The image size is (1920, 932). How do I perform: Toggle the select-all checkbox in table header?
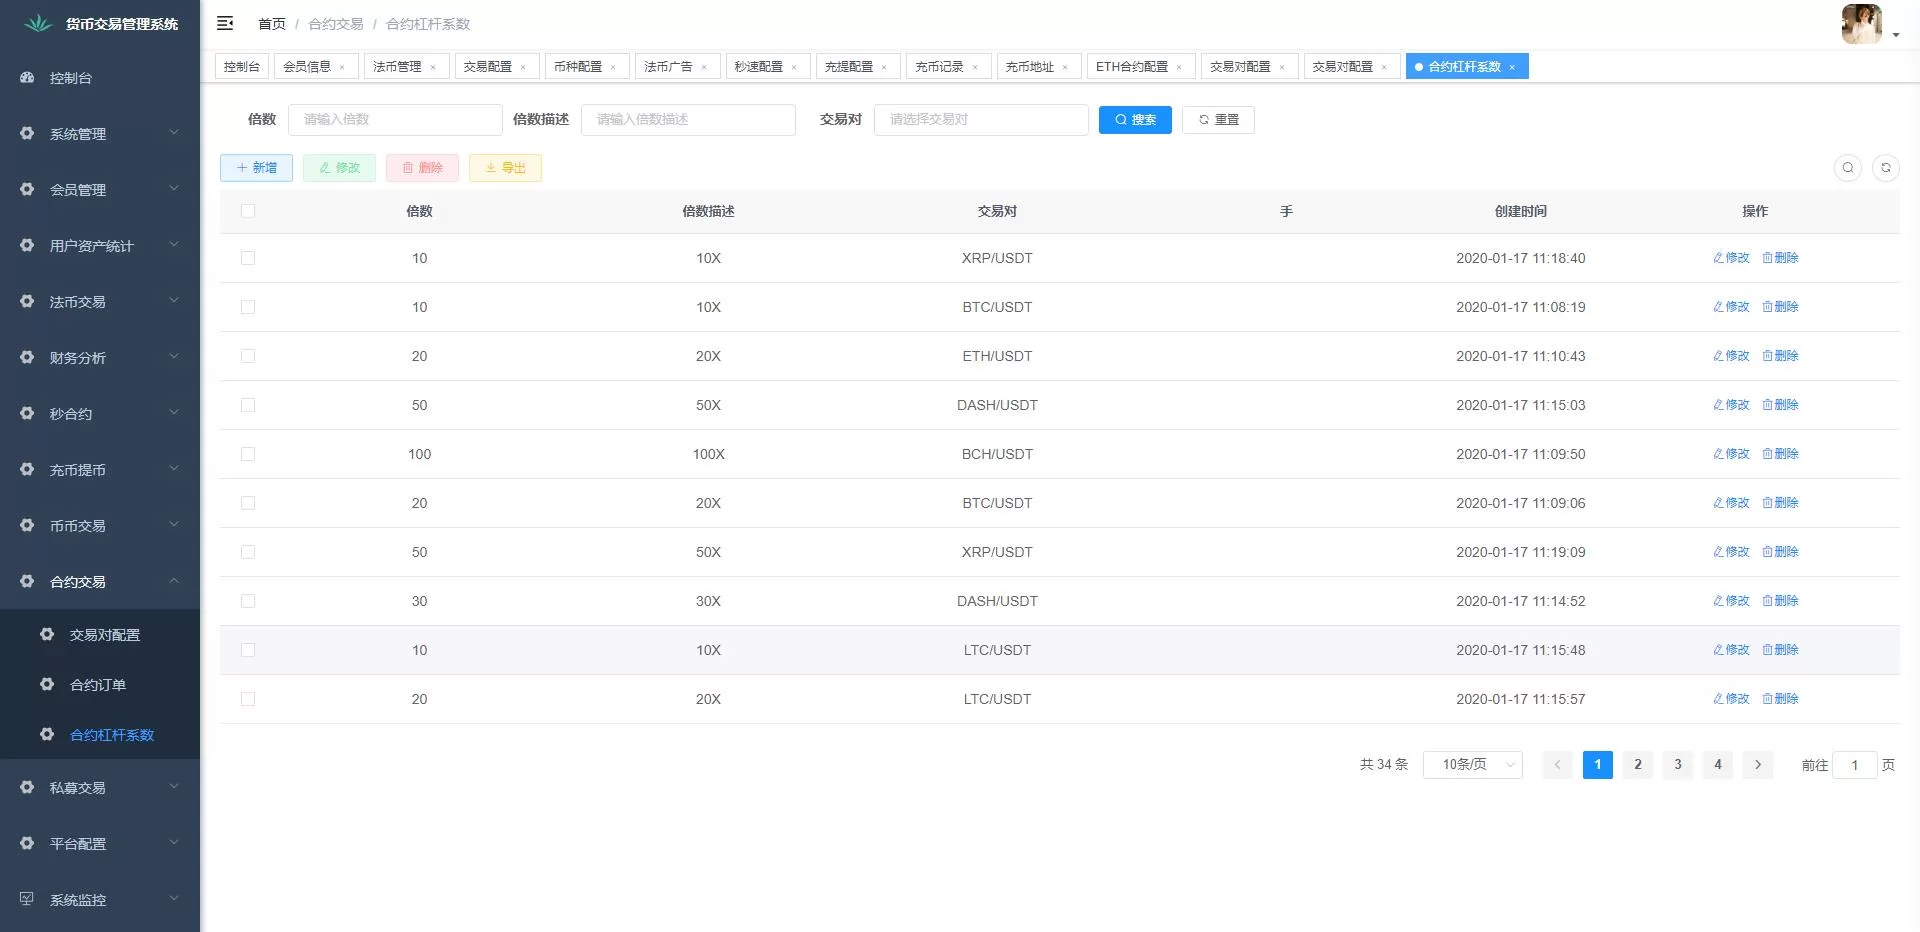(x=248, y=211)
